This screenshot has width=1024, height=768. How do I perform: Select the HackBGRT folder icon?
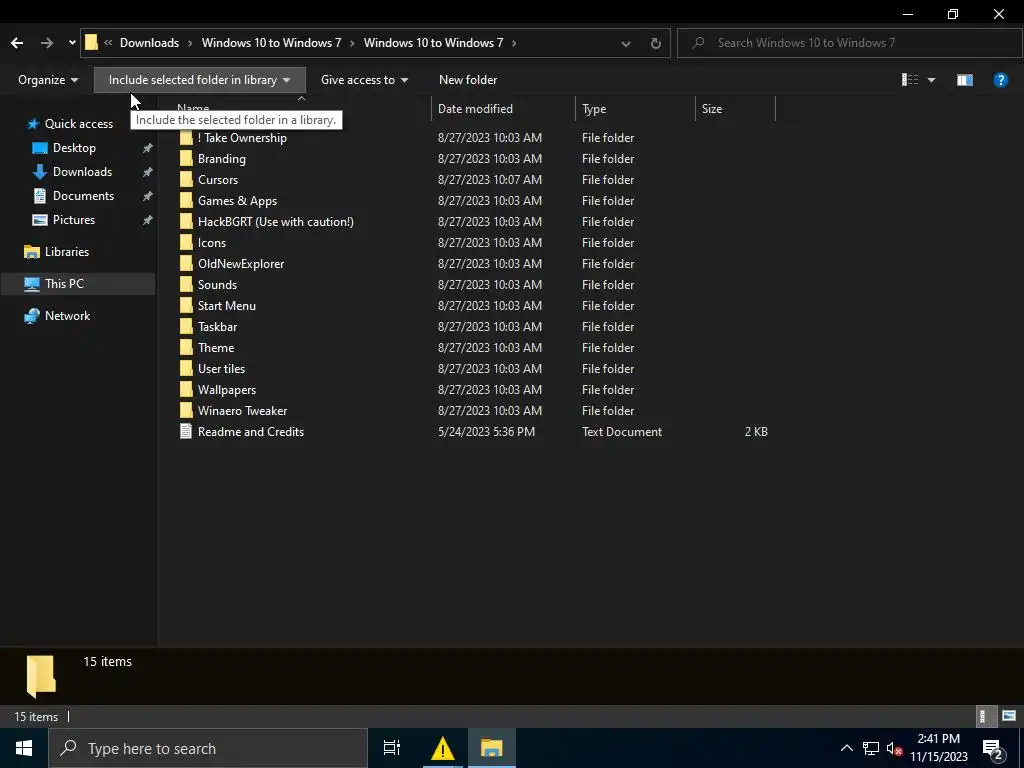[187, 221]
